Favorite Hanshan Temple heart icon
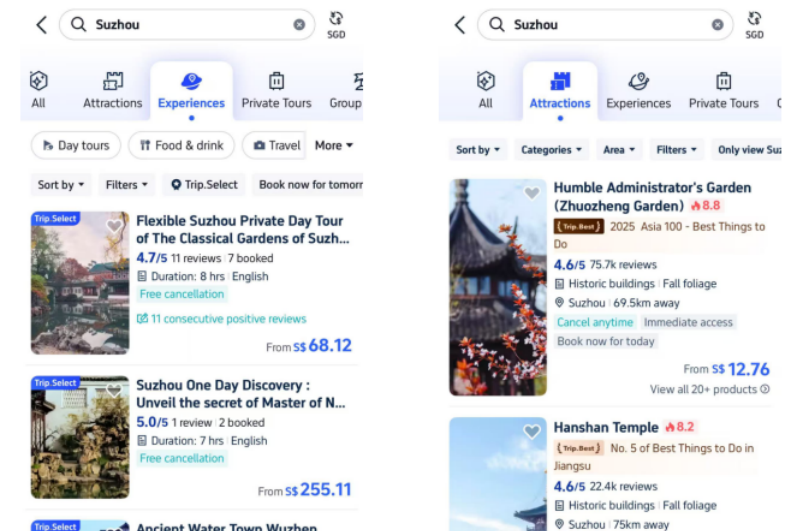 tap(532, 431)
